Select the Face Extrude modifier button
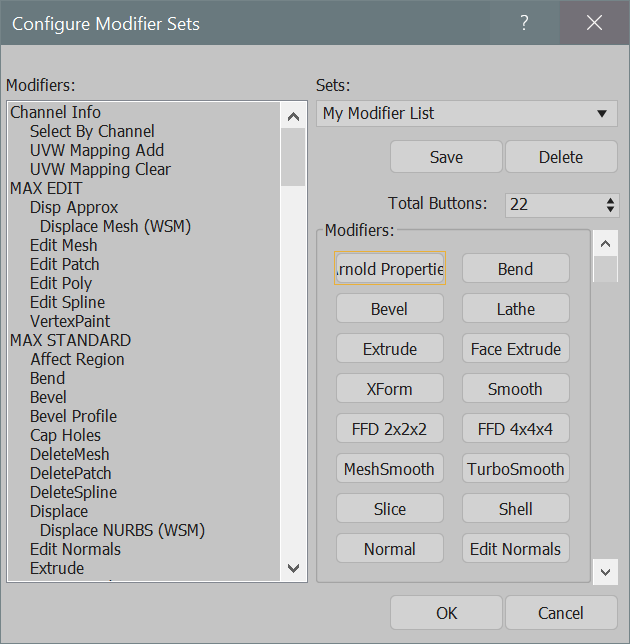The width and height of the screenshot is (630, 644). [515, 348]
